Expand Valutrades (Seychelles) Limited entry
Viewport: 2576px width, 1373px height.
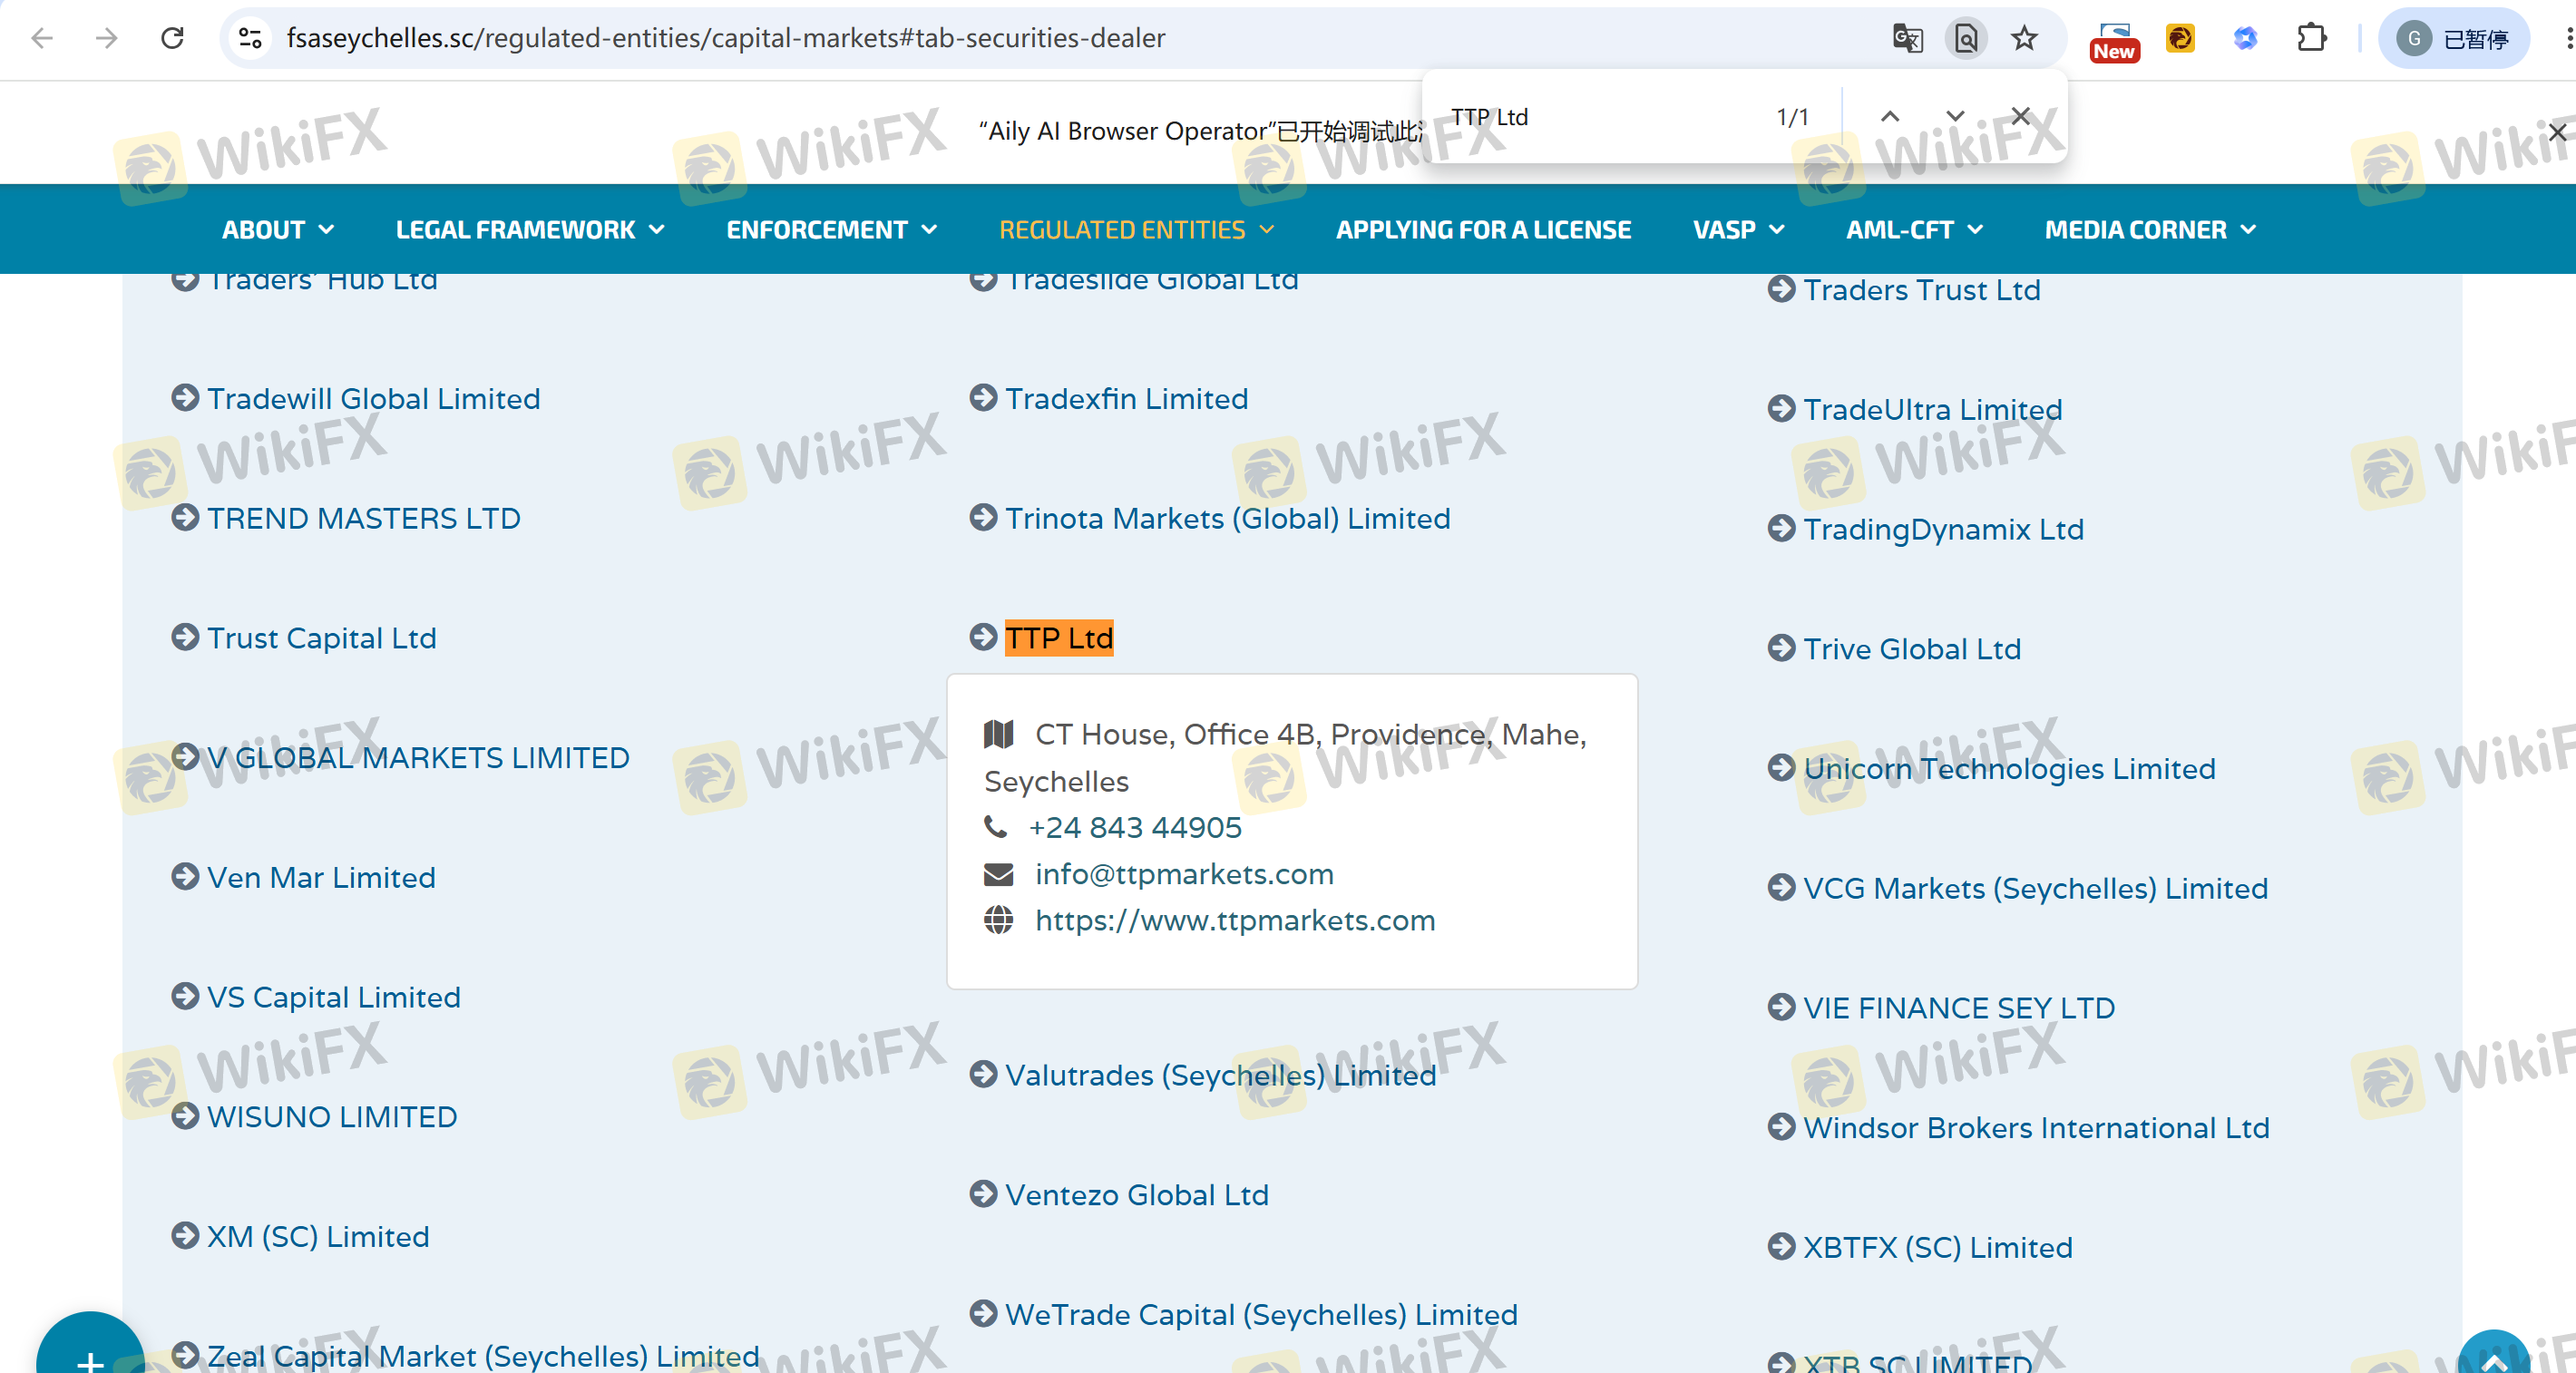coord(1220,1075)
